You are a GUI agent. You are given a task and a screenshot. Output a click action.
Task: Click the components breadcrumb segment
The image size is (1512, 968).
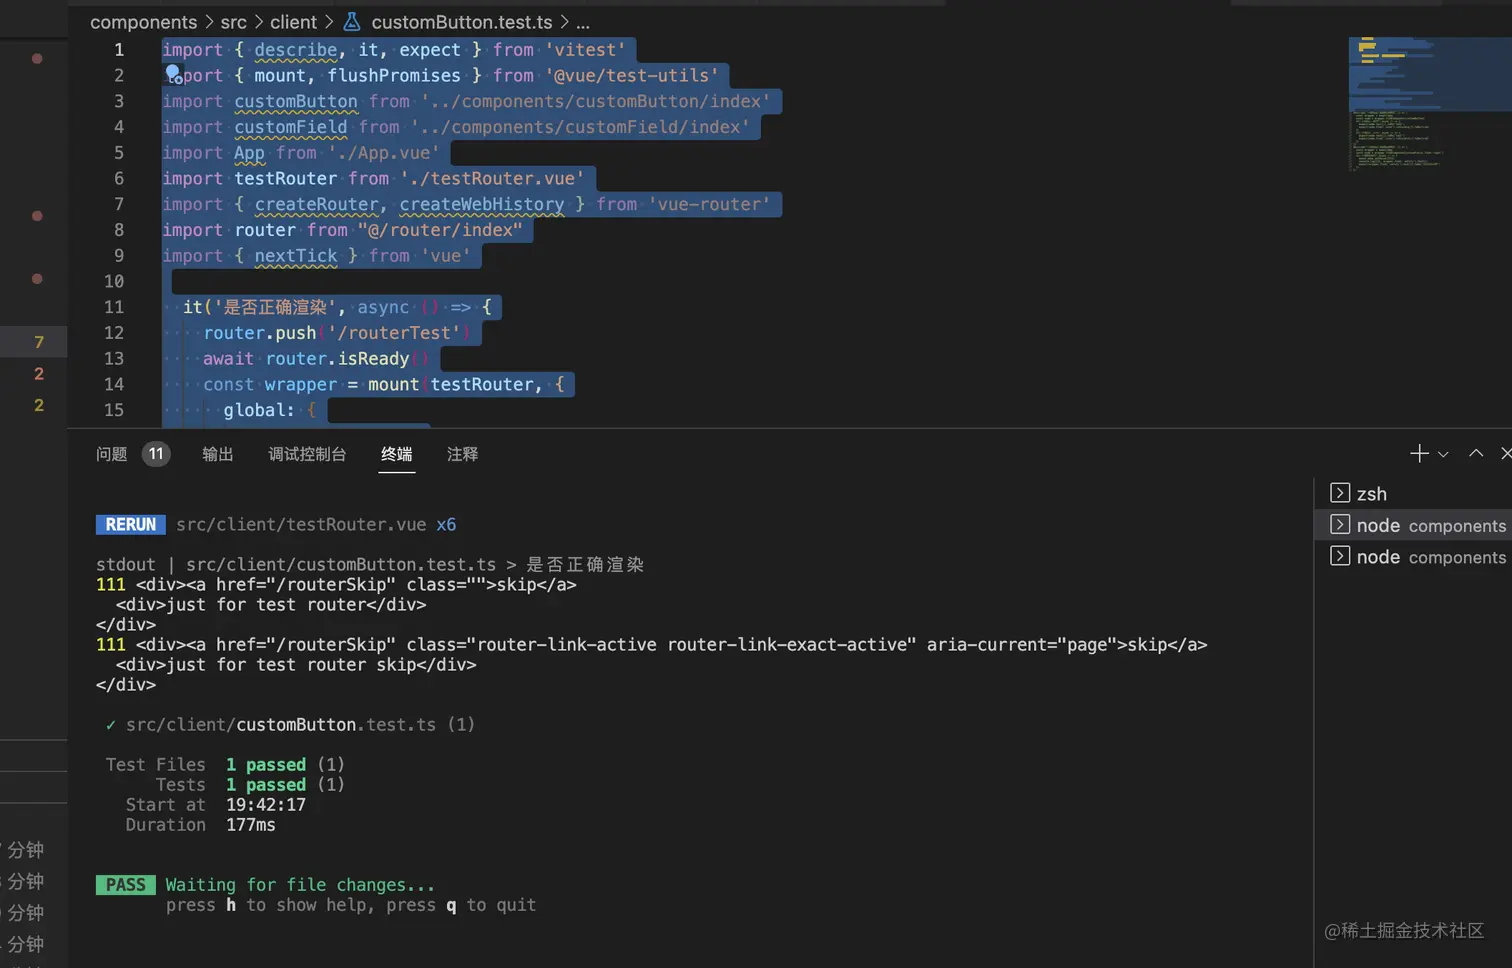(x=144, y=22)
